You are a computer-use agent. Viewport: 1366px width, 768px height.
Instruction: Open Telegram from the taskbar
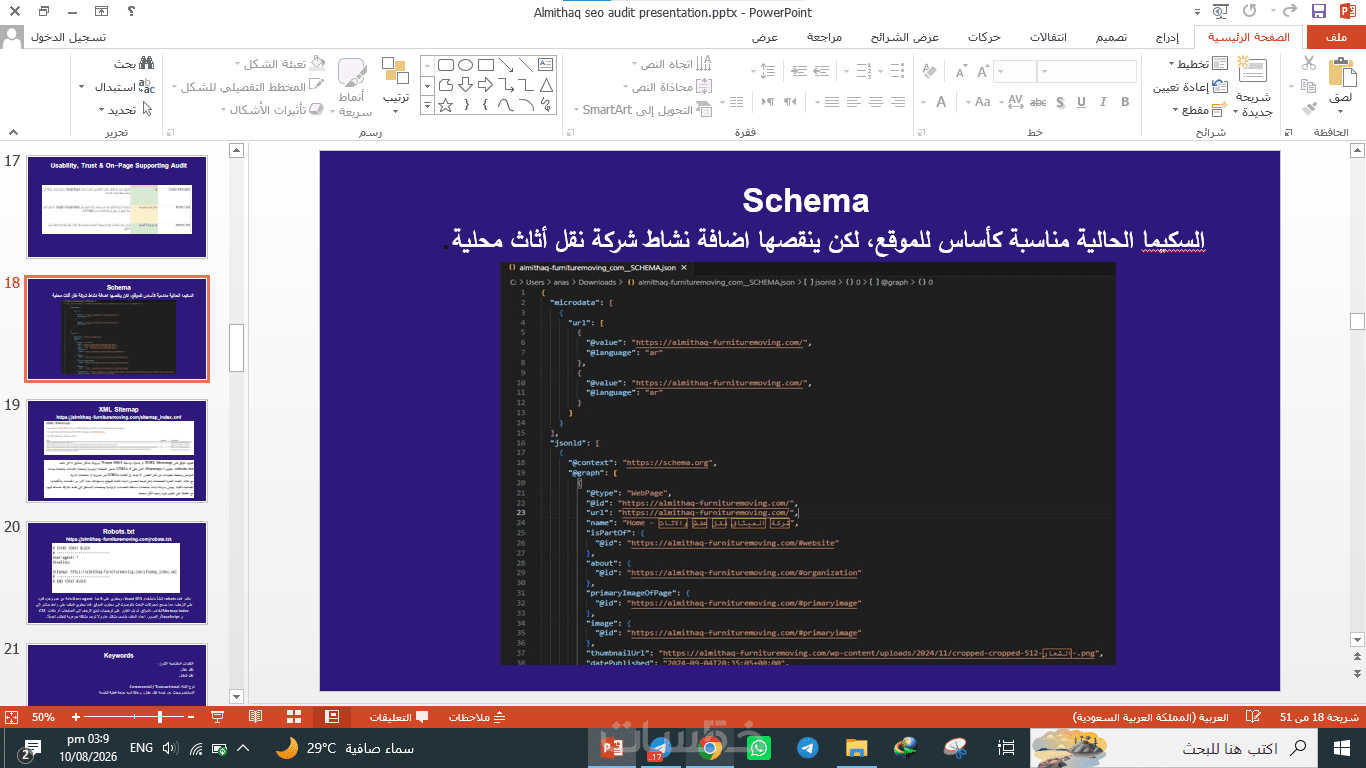806,748
